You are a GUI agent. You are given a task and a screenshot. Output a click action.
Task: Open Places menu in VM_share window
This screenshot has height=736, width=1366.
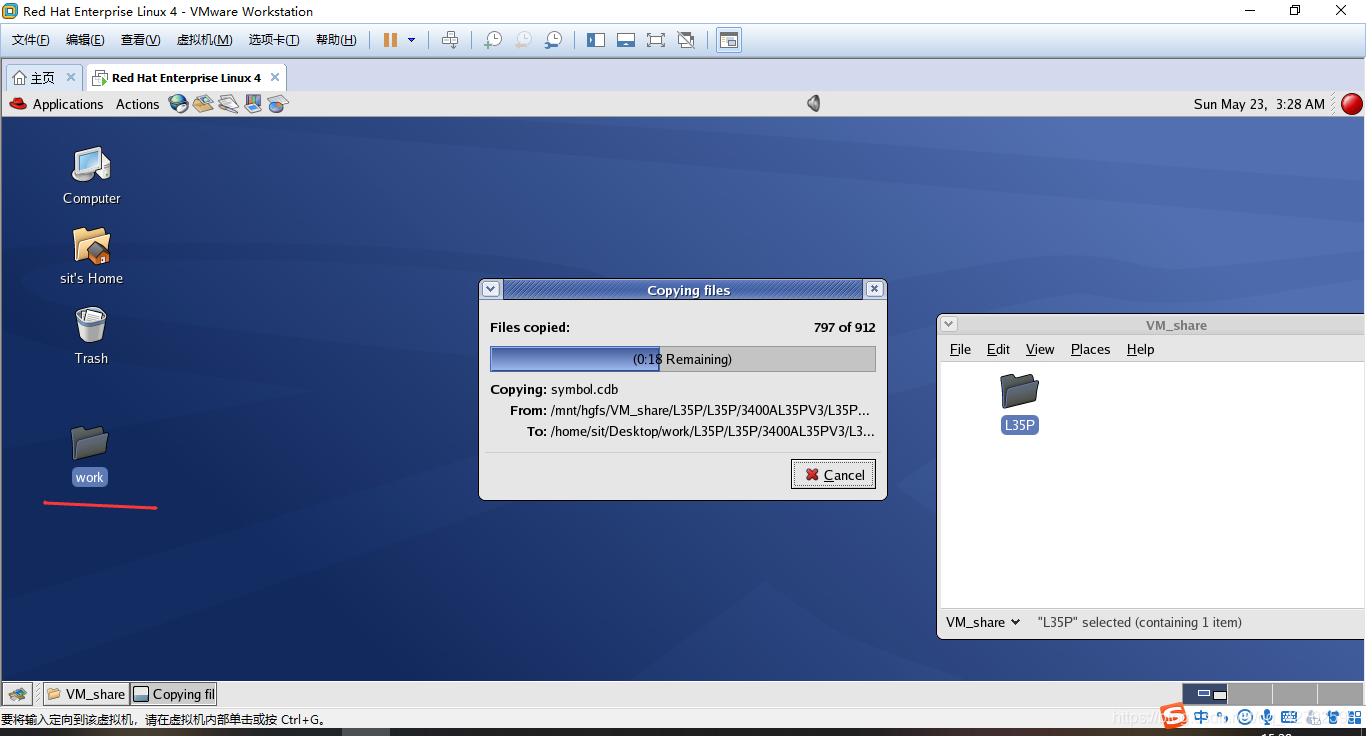click(1090, 349)
